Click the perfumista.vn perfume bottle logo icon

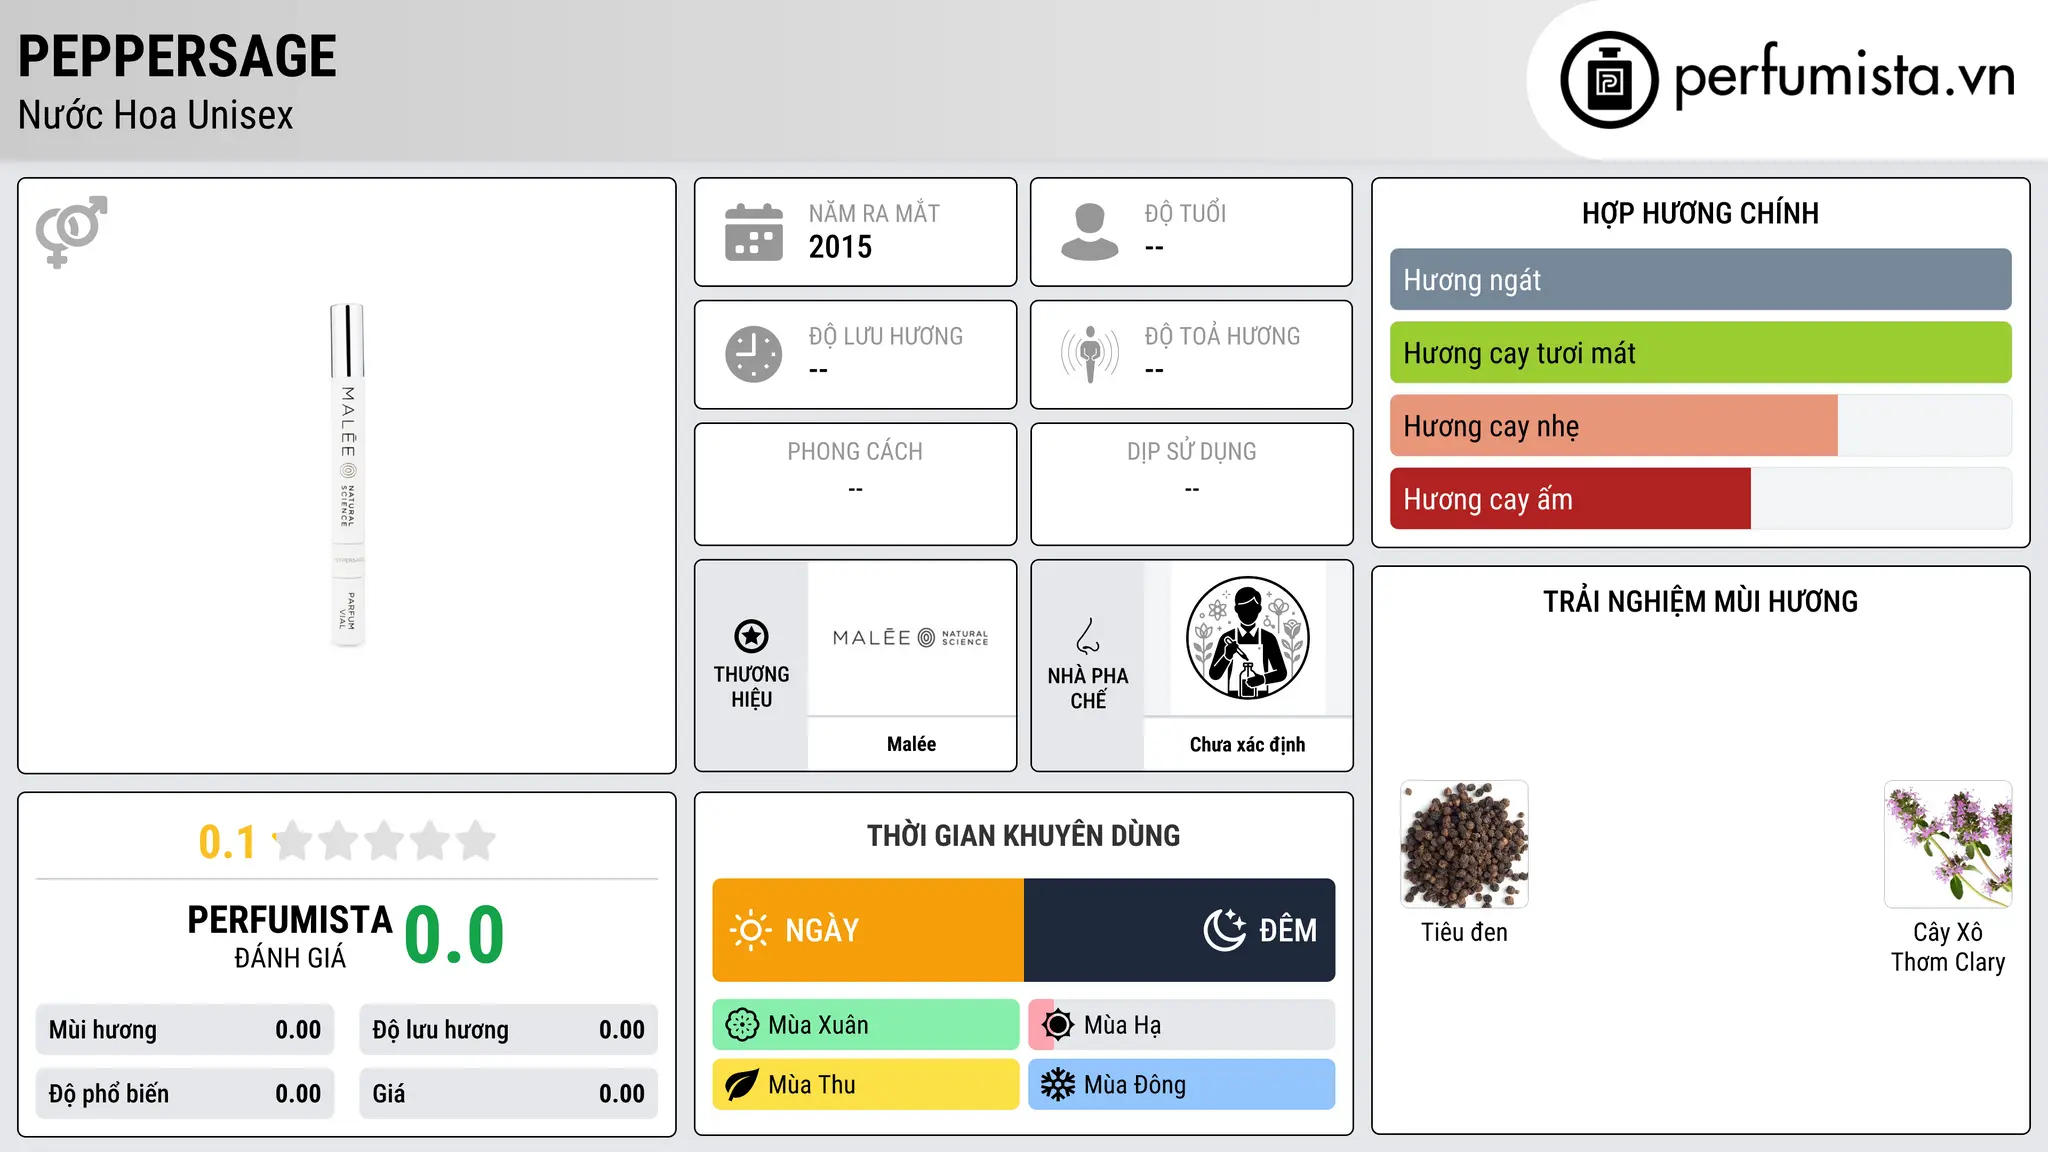(1609, 80)
